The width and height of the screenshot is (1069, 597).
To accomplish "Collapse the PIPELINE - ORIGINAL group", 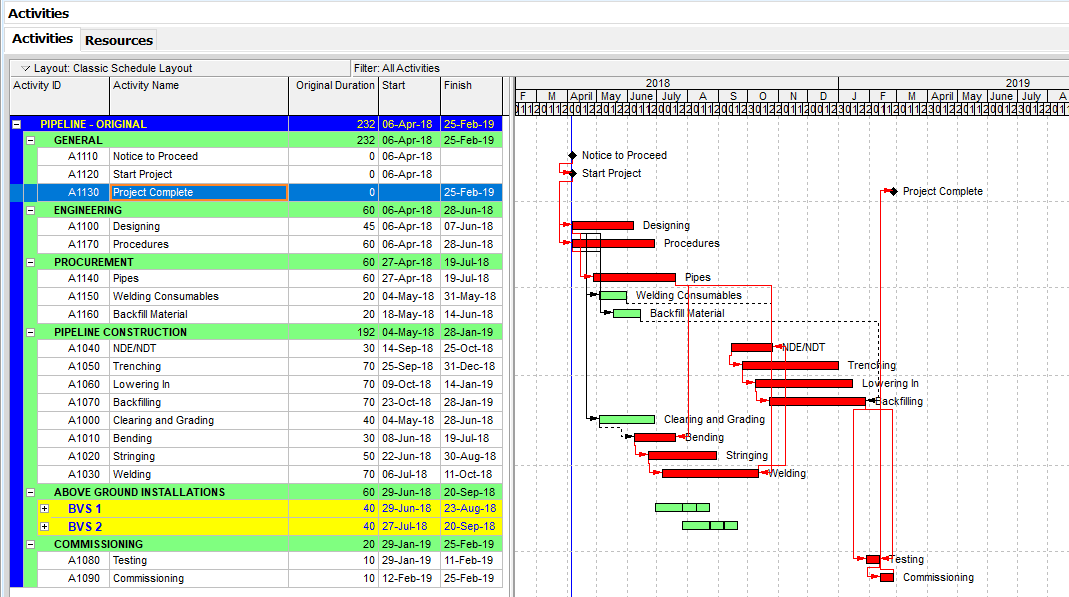I will click(x=16, y=124).
